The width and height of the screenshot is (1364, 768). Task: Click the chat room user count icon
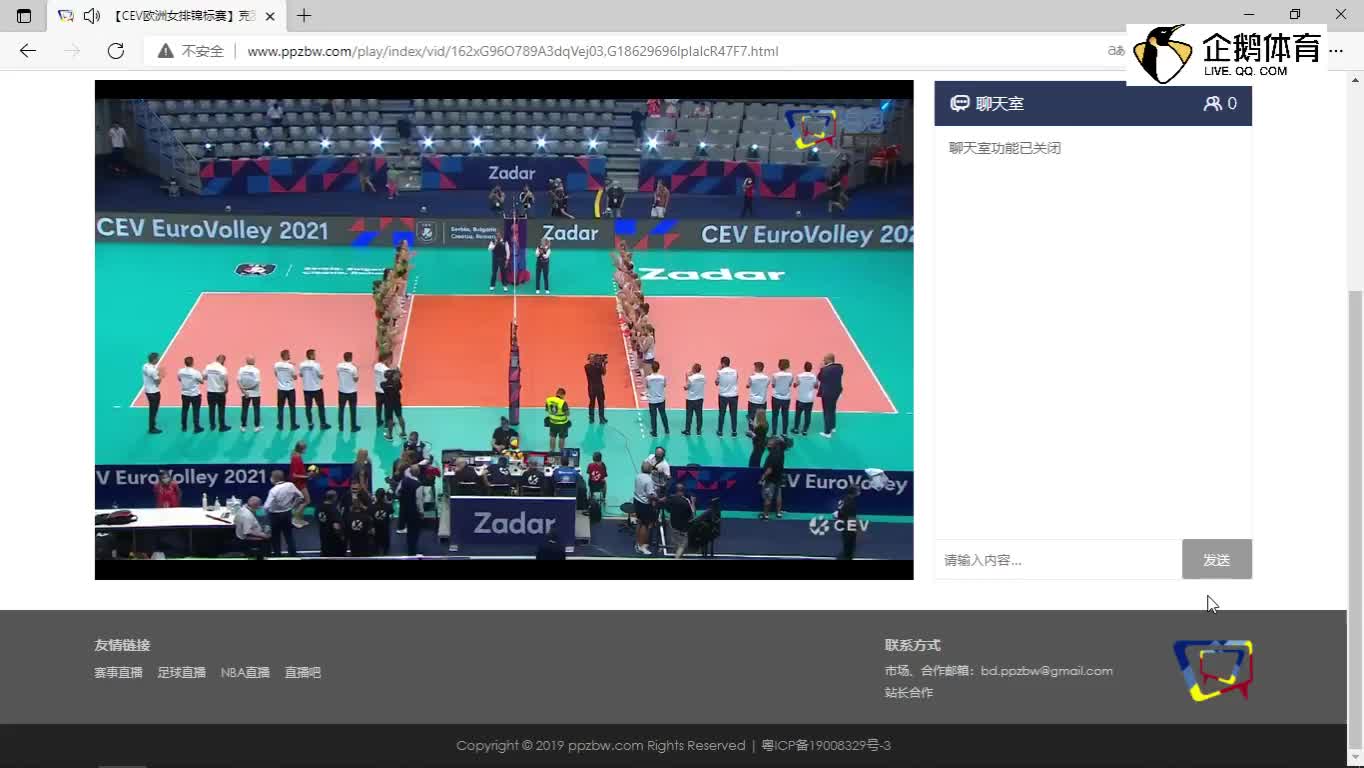(x=1212, y=104)
